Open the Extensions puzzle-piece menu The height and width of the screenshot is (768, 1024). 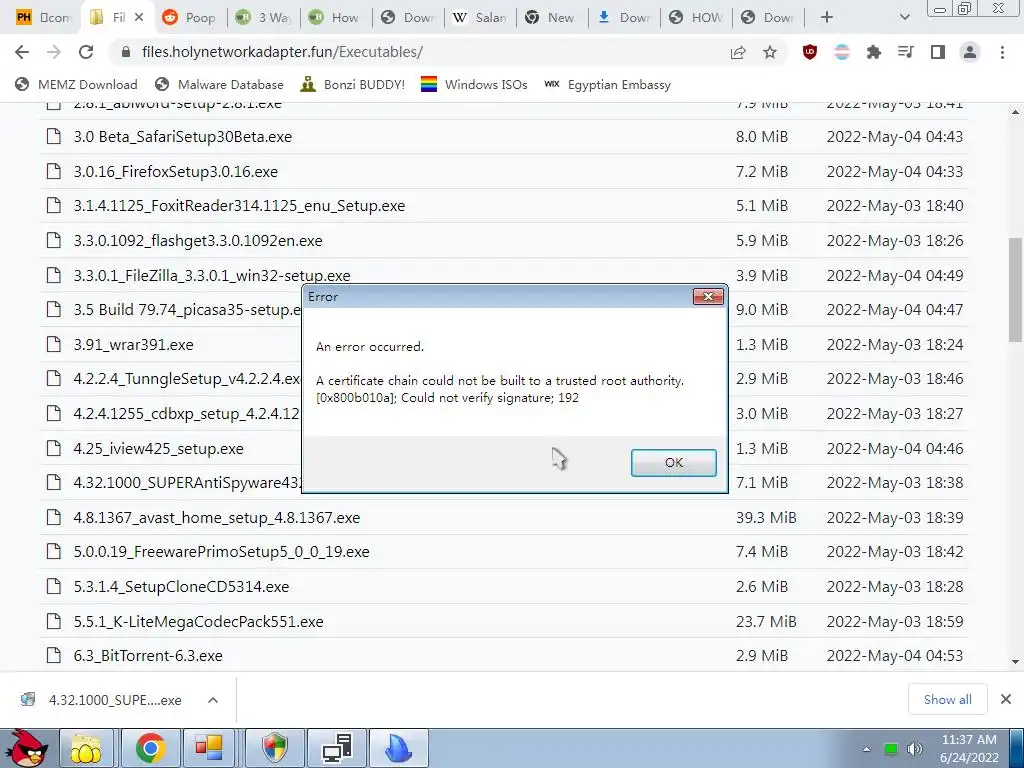coord(874,52)
